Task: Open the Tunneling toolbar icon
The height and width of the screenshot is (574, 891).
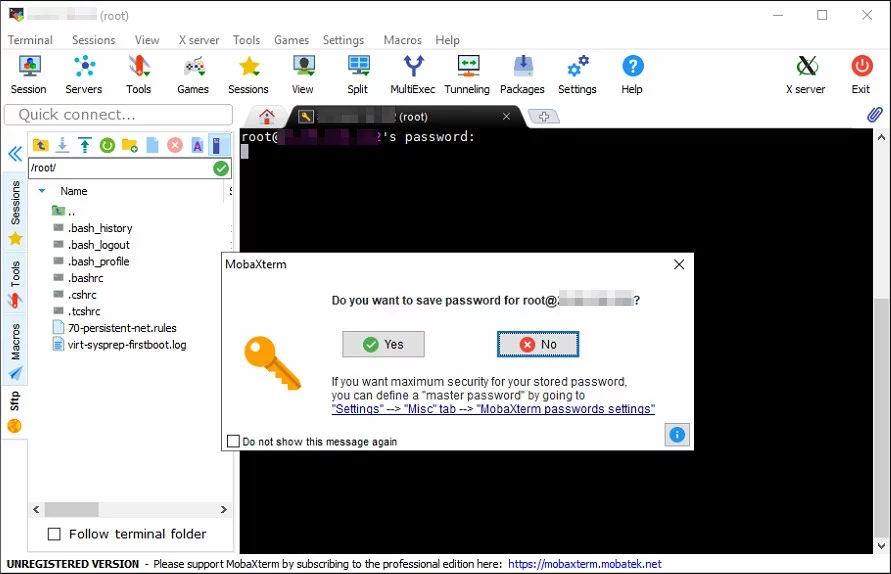Action: click(x=467, y=74)
